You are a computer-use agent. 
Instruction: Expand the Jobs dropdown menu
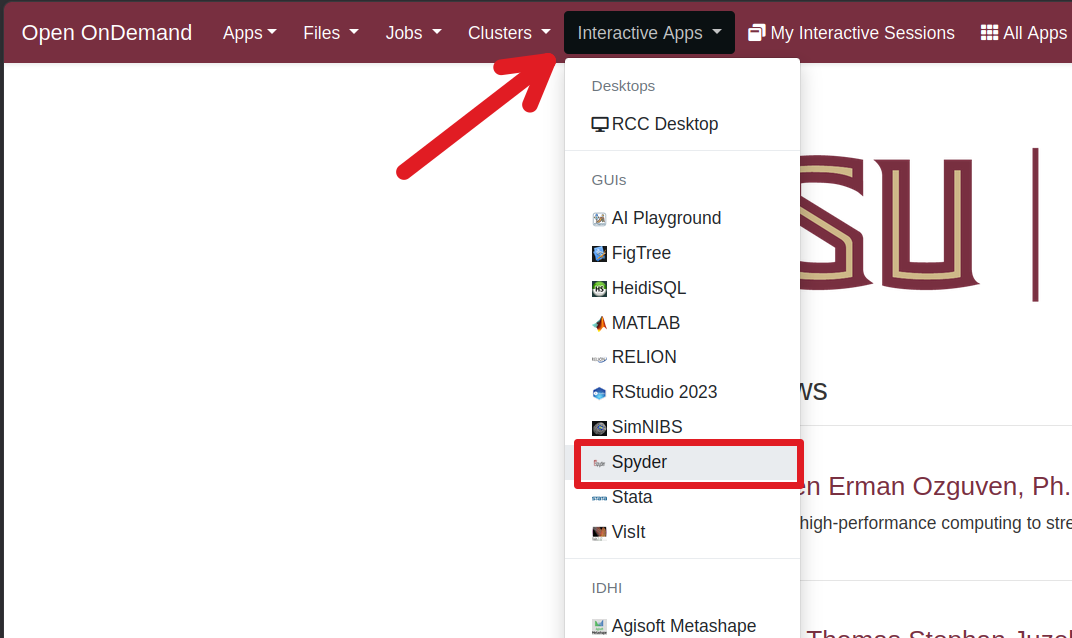point(414,33)
